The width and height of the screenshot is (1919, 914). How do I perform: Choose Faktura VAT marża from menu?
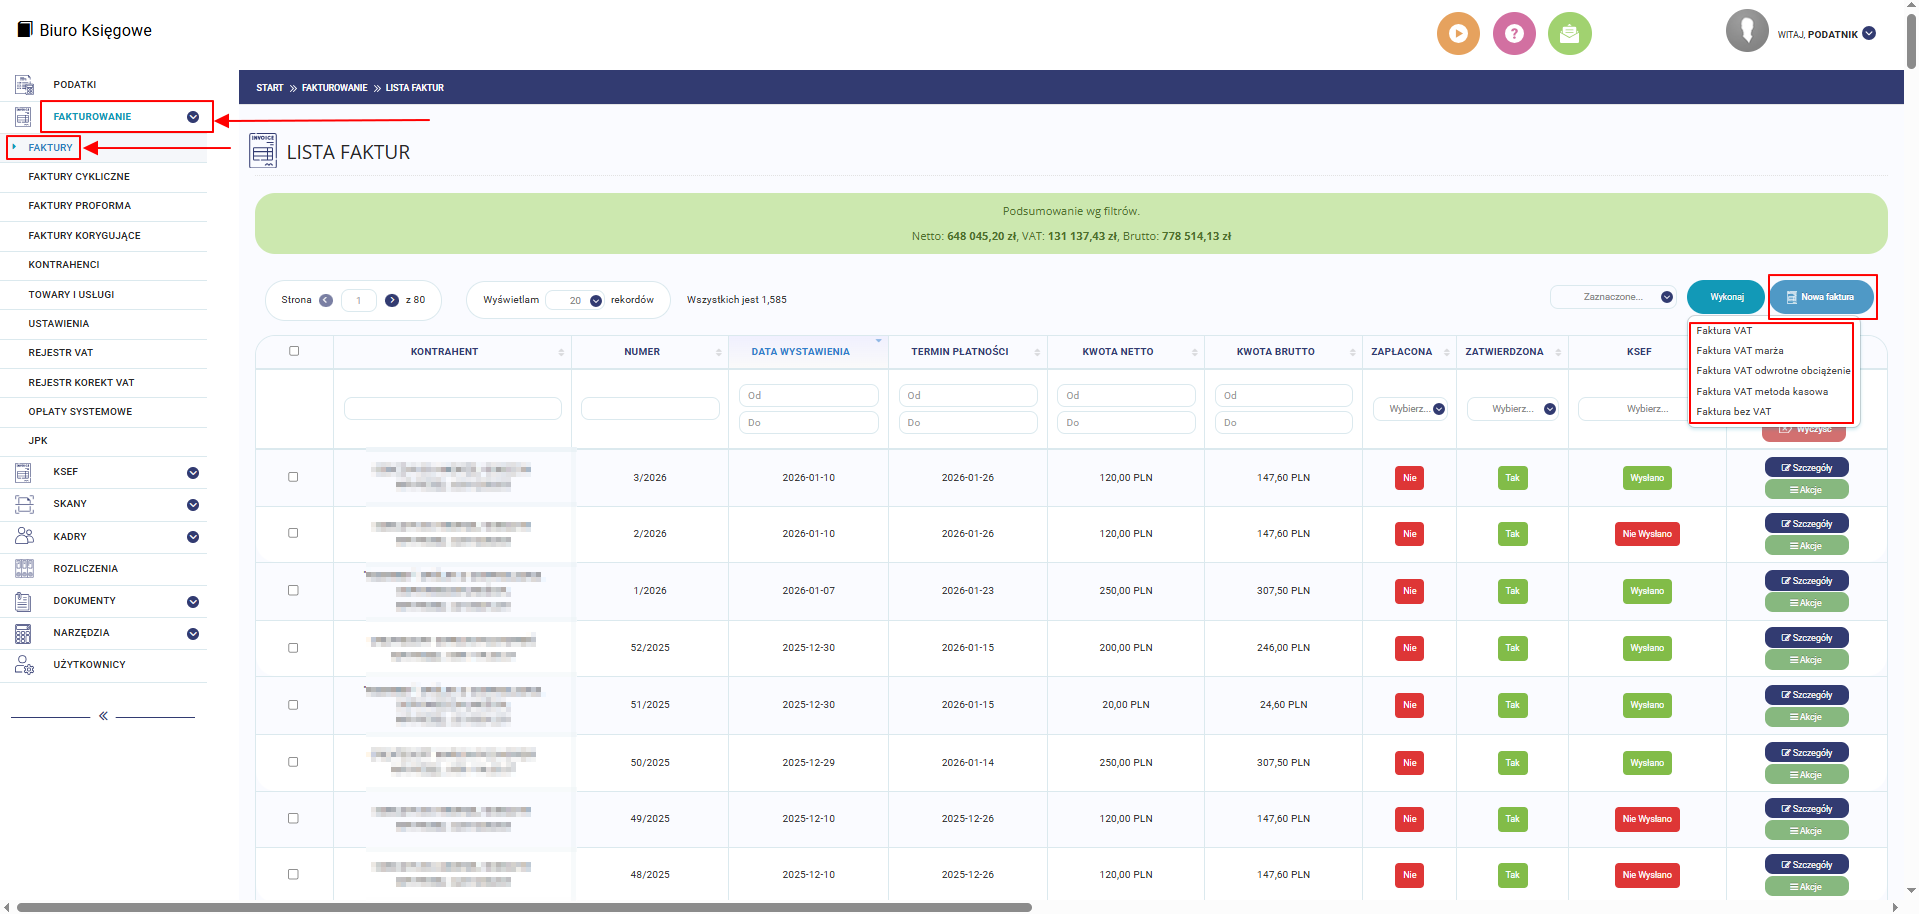[1739, 351]
